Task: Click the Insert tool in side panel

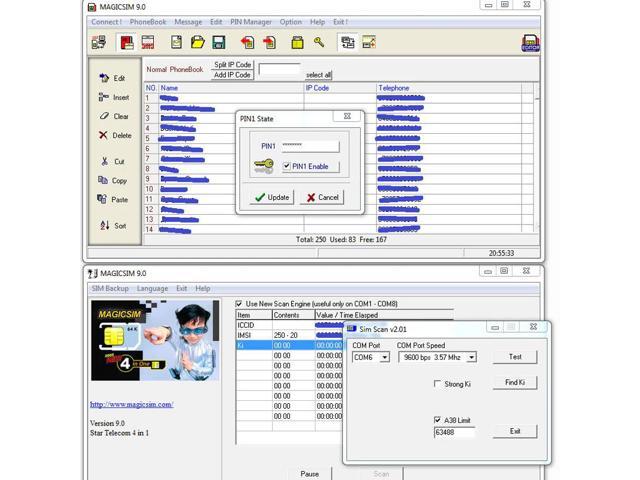Action: [x=114, y=97]
